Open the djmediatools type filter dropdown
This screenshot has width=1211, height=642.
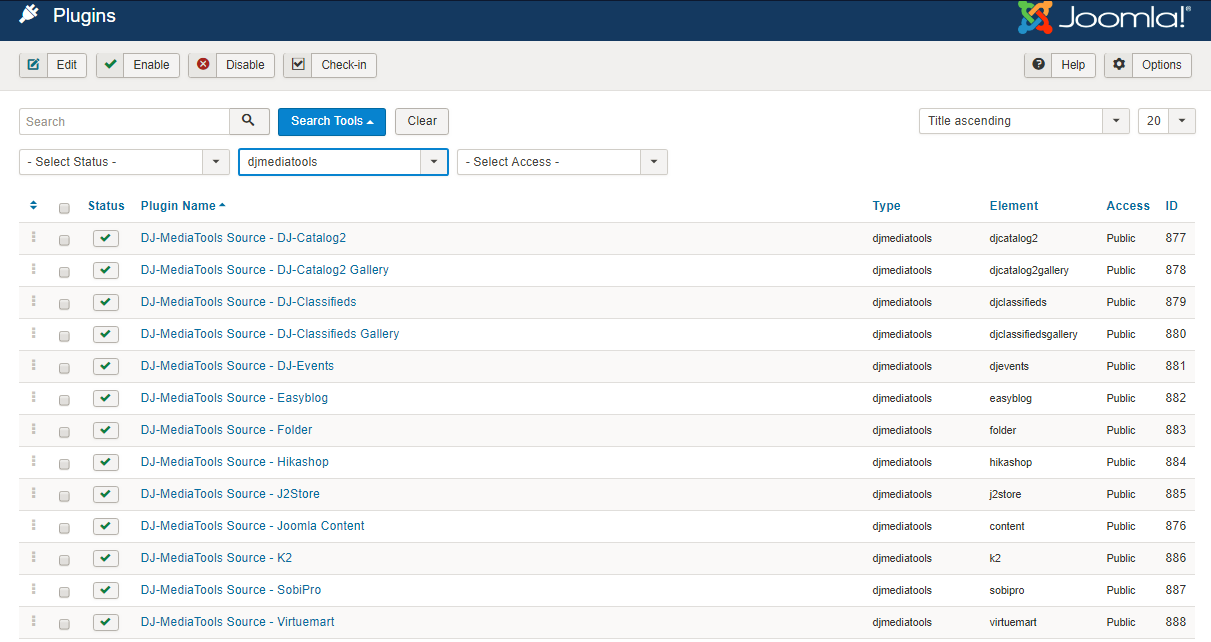pyautogui.click(x=343, y=162)
